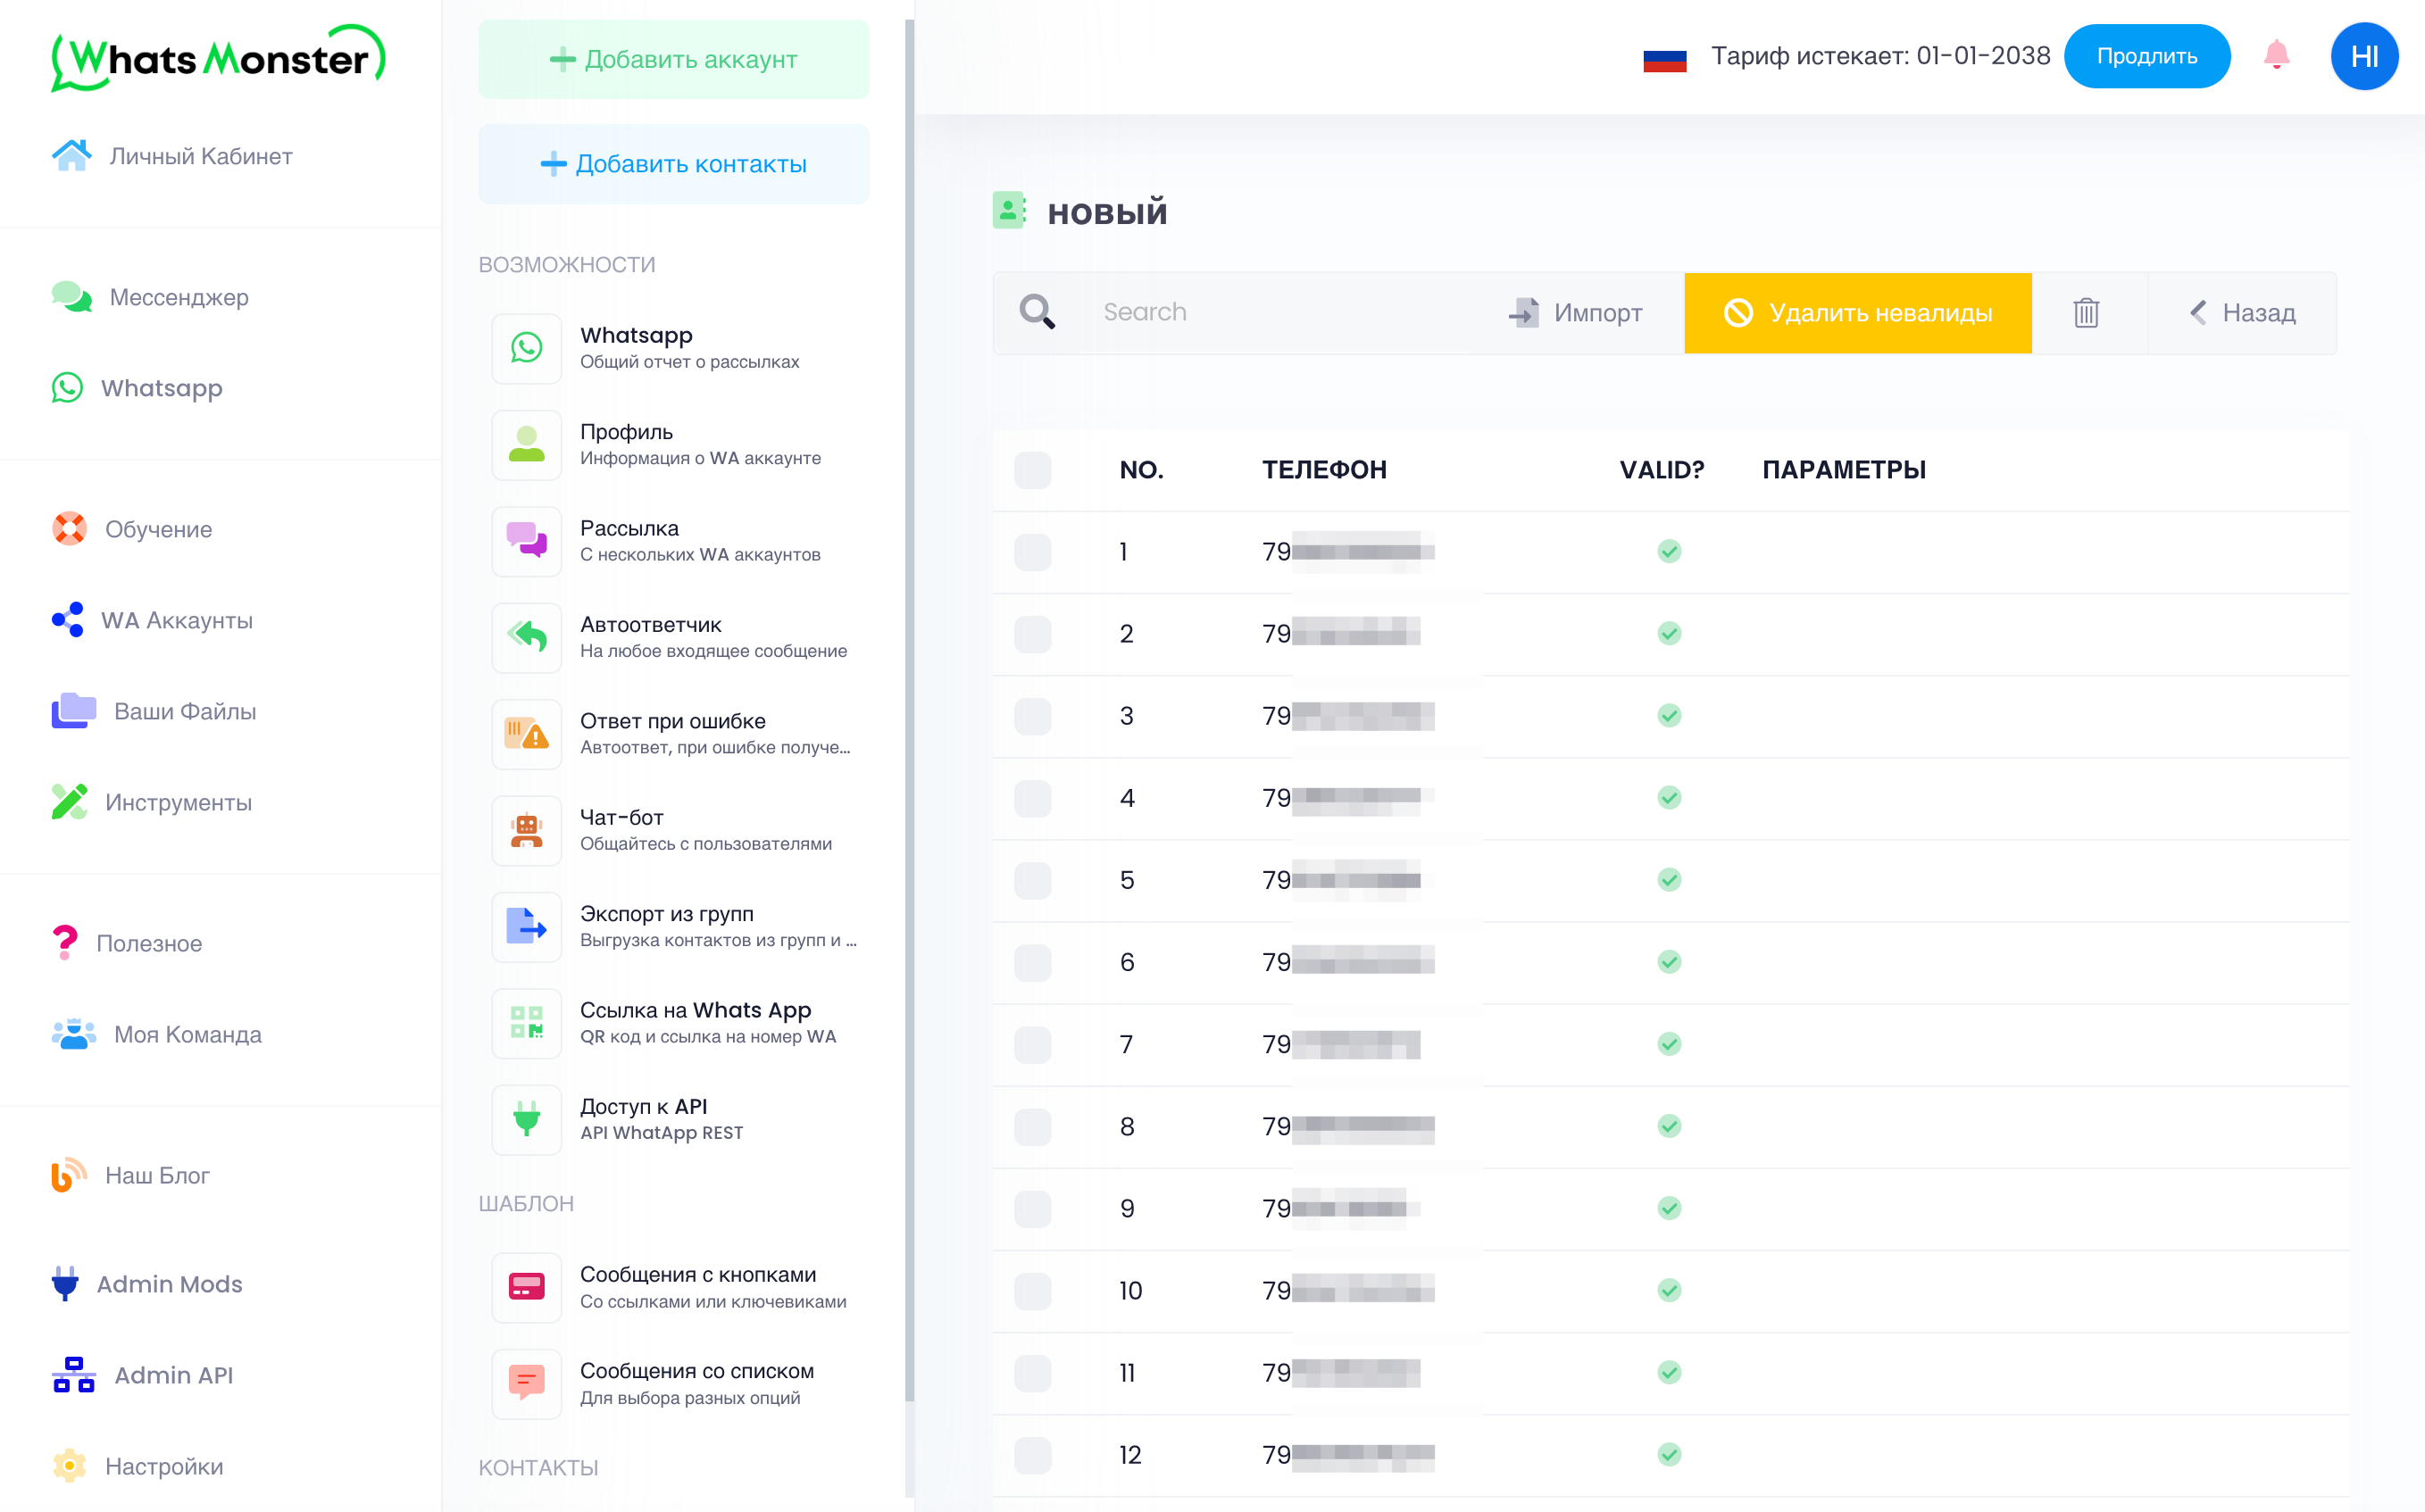Open Ссылка на Whats App QR icon
Screen dimensions: 2425x1512
pyautogui.click(x=527, y=1023)
